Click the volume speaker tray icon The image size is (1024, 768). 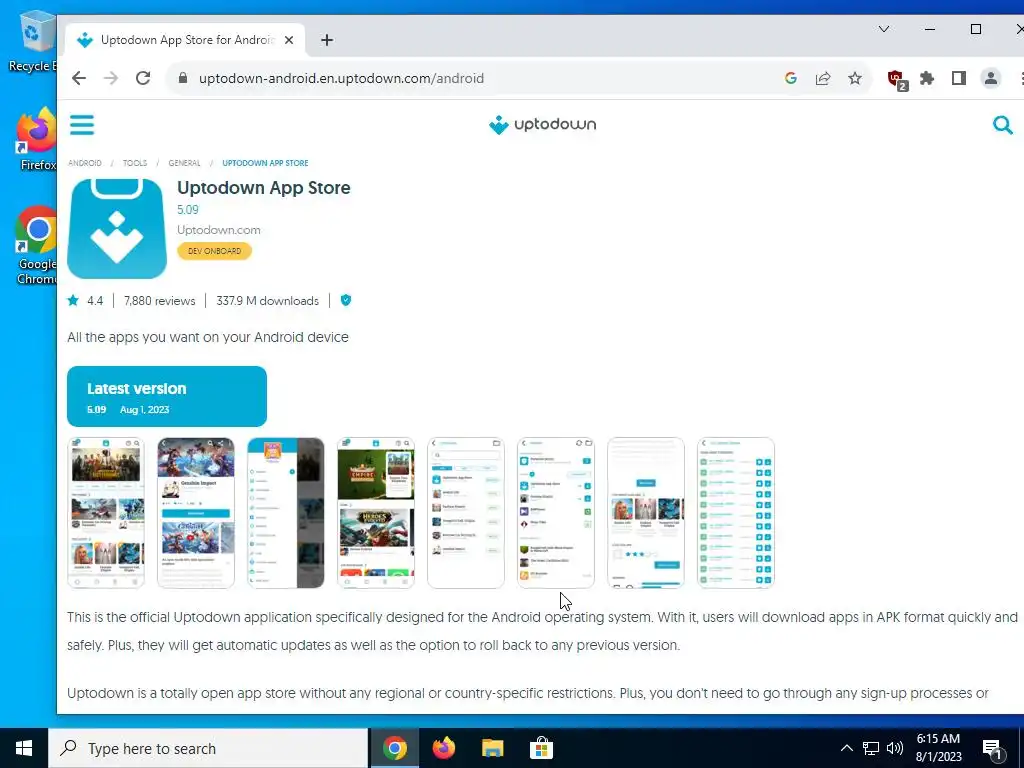click(895, 748)
